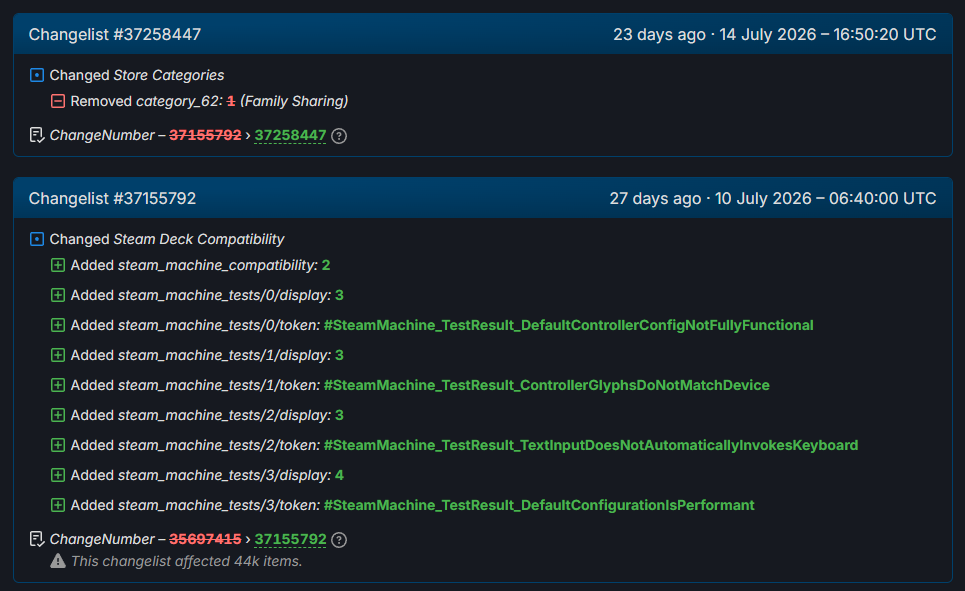Image resolution: width=965 pixels, height=591 pixels.
Task: Click blue square icon beside Steam Deck Compatibility
Action: tap(37, 239)
